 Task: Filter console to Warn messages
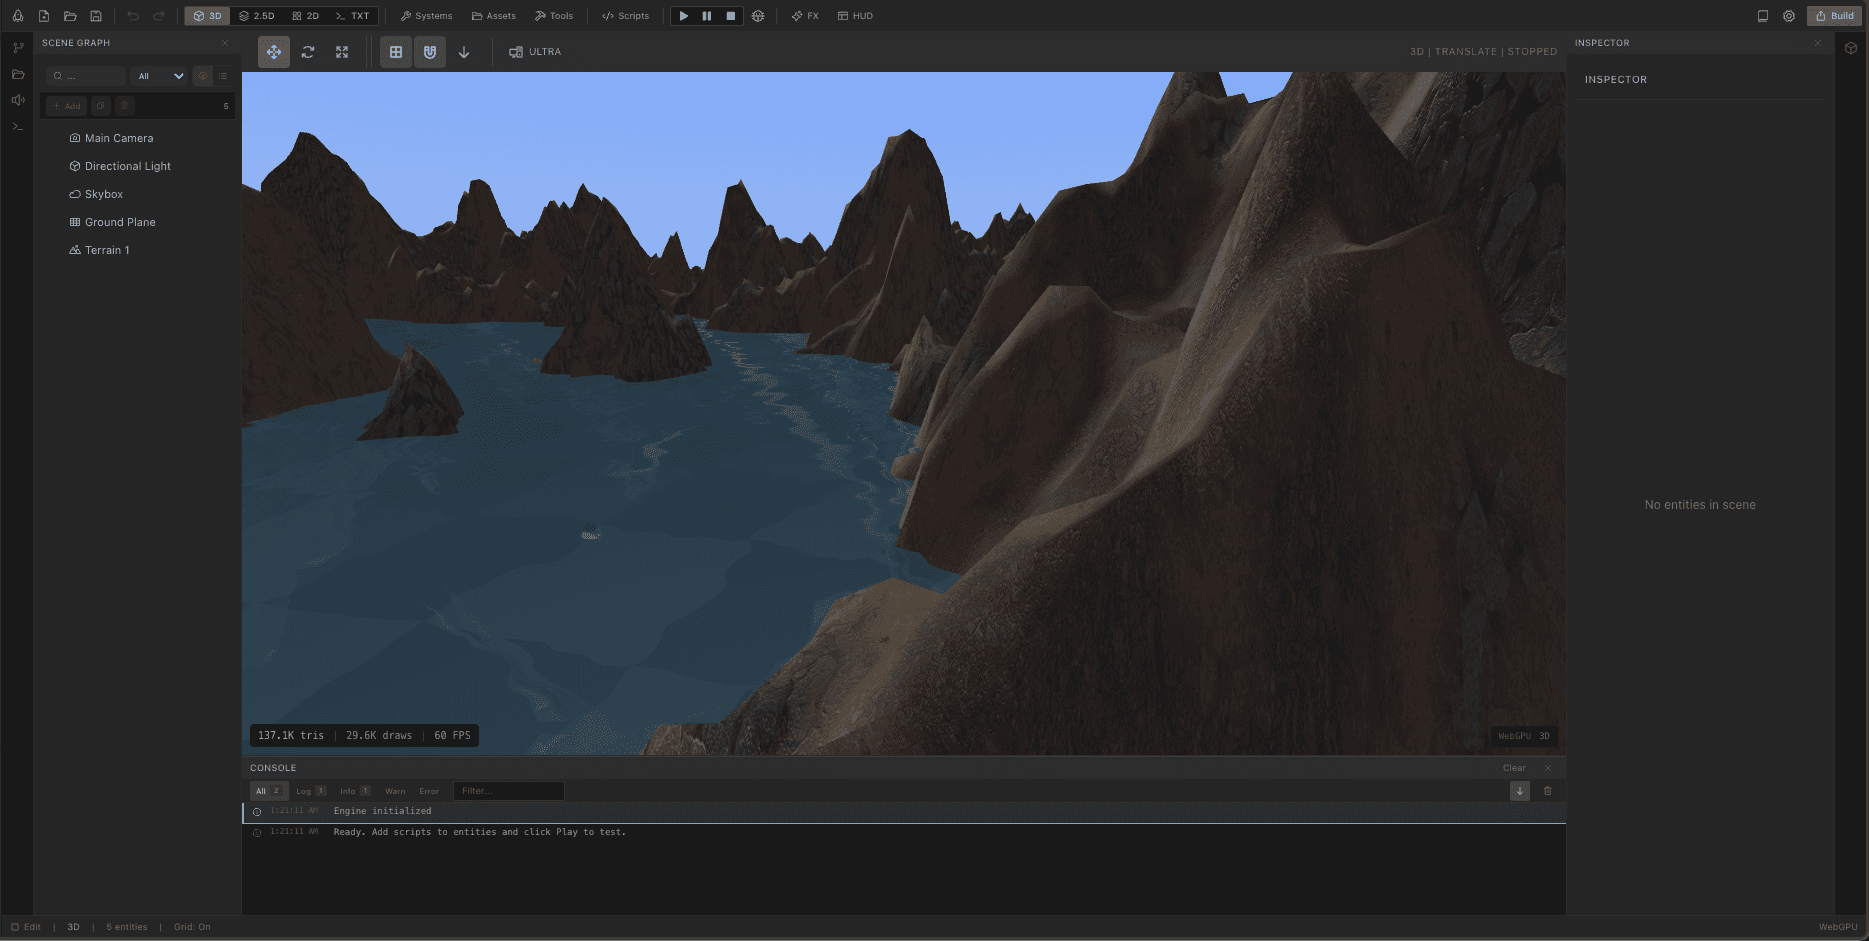395,791
